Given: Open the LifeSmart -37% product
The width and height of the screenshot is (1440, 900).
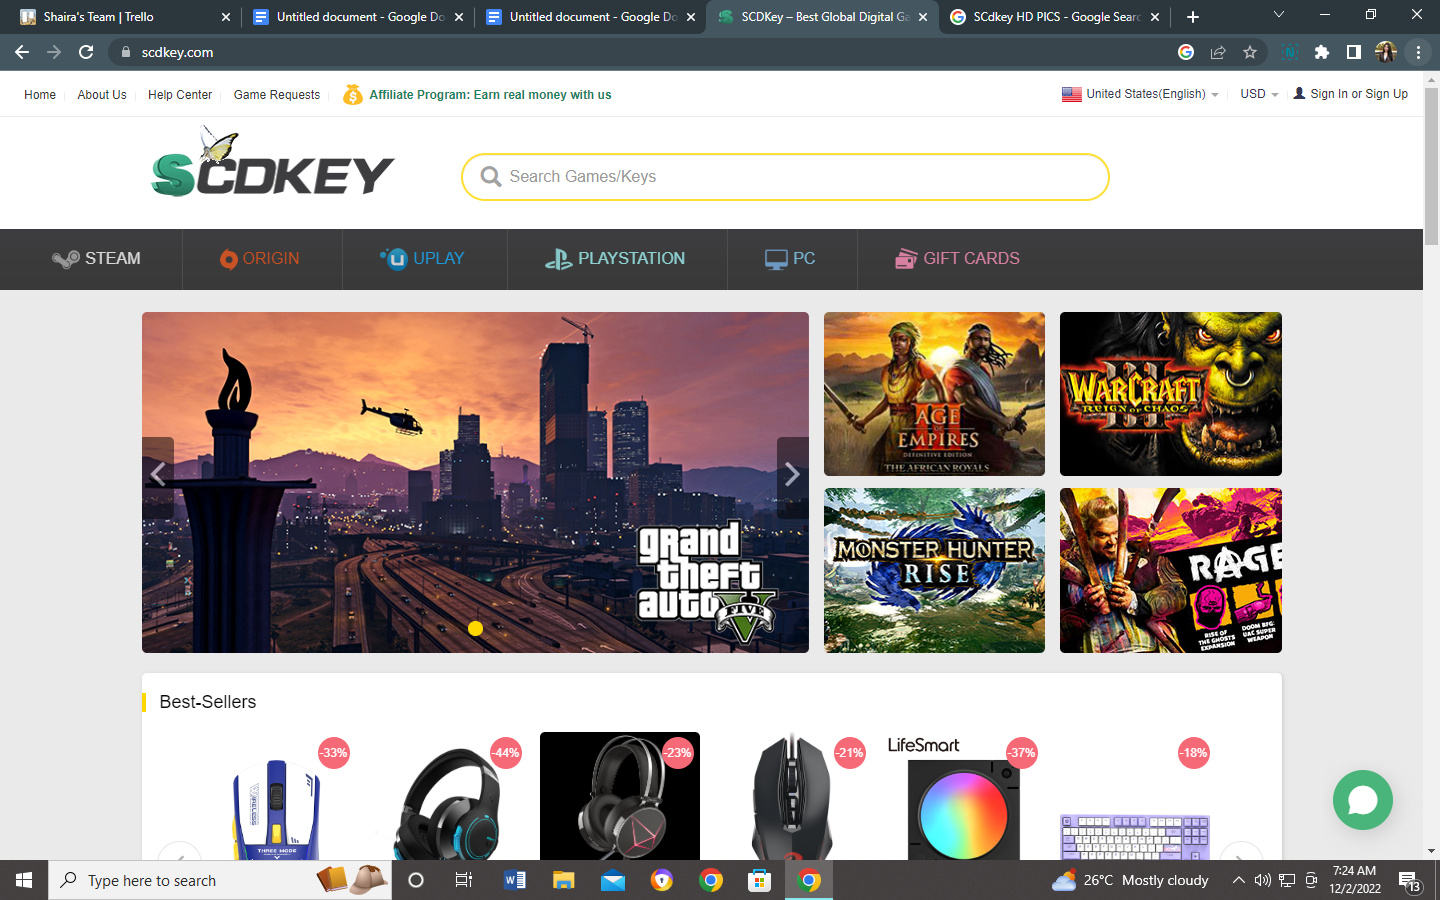Looking at the screenshot, I should 964,800.
